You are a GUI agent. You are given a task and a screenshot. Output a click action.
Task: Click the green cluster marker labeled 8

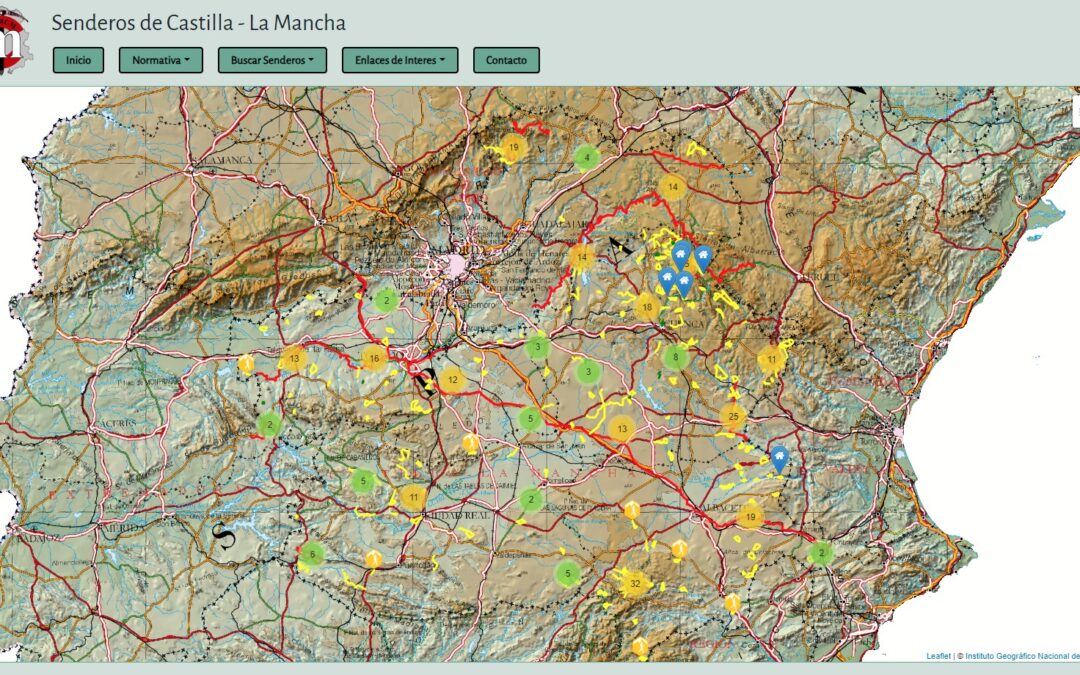(676, 357)
